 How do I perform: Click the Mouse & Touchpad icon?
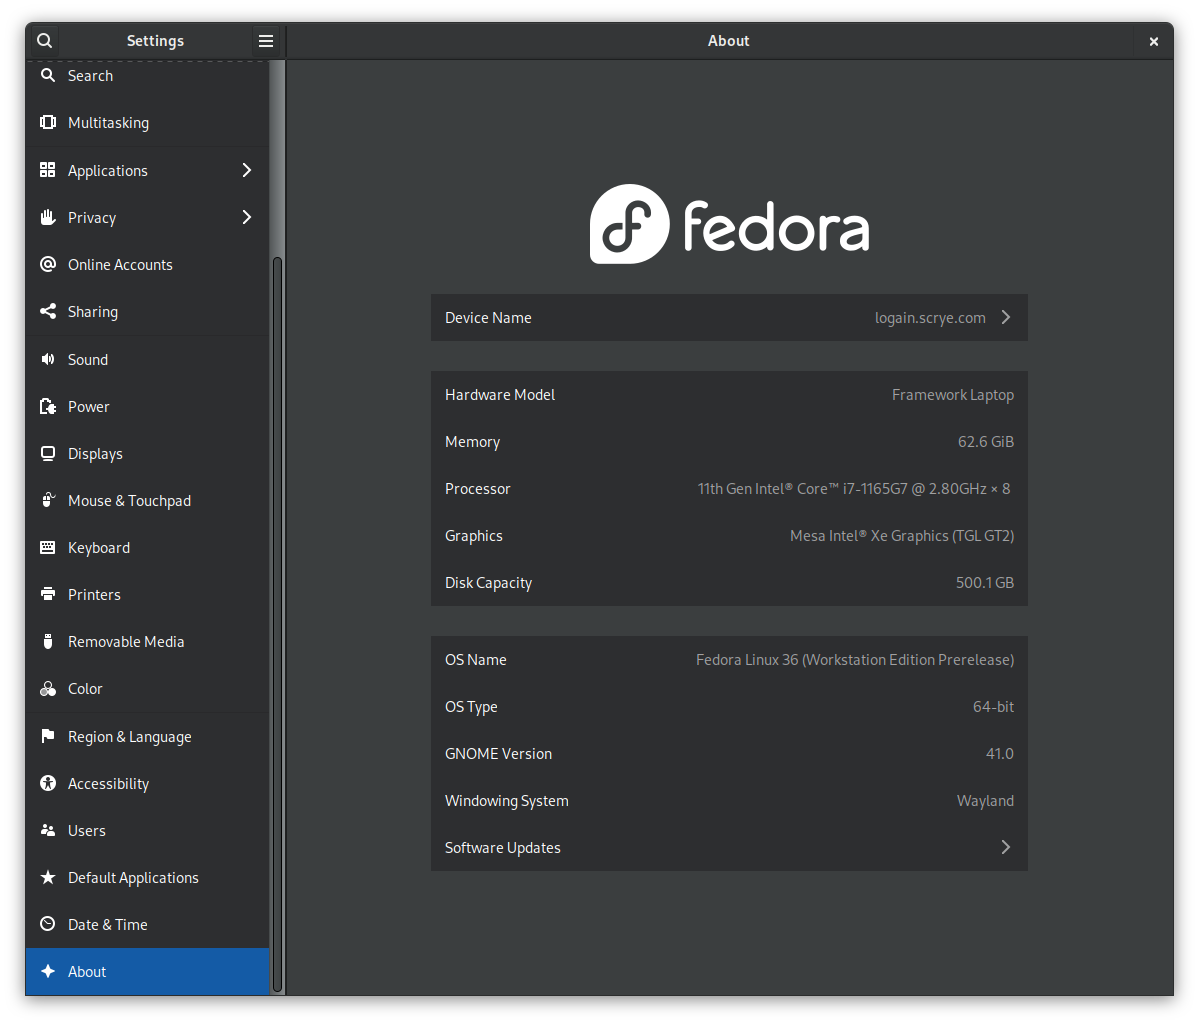[x=47, y=500]
